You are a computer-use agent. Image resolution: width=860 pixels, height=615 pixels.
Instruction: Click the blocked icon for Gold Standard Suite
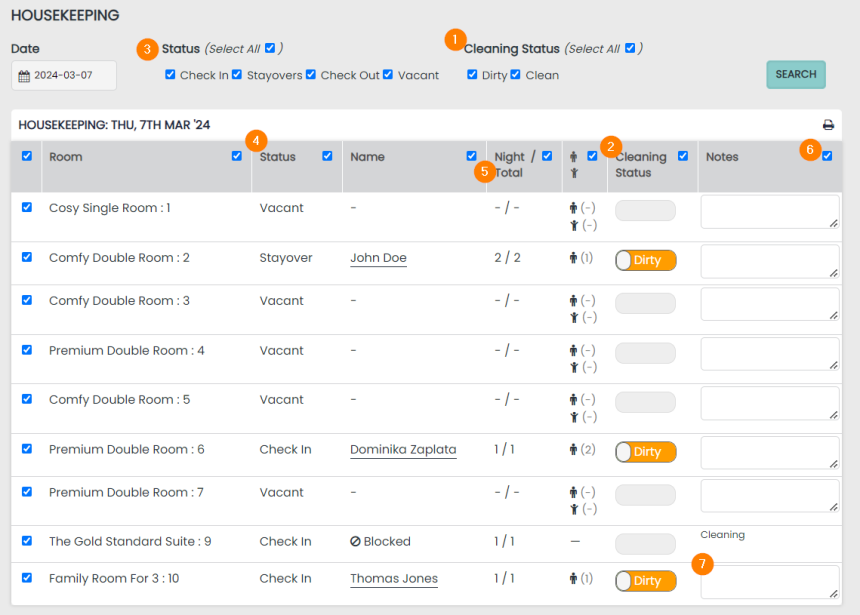[x=355, y=542]
